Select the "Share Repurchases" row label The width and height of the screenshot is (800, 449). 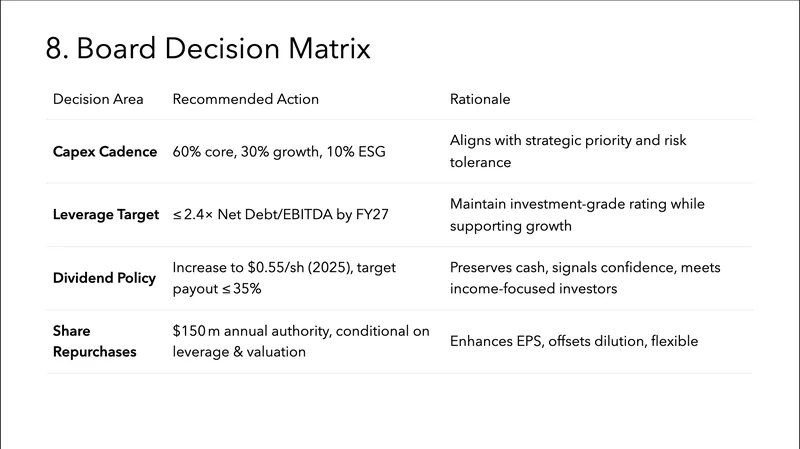coord(96,341)
